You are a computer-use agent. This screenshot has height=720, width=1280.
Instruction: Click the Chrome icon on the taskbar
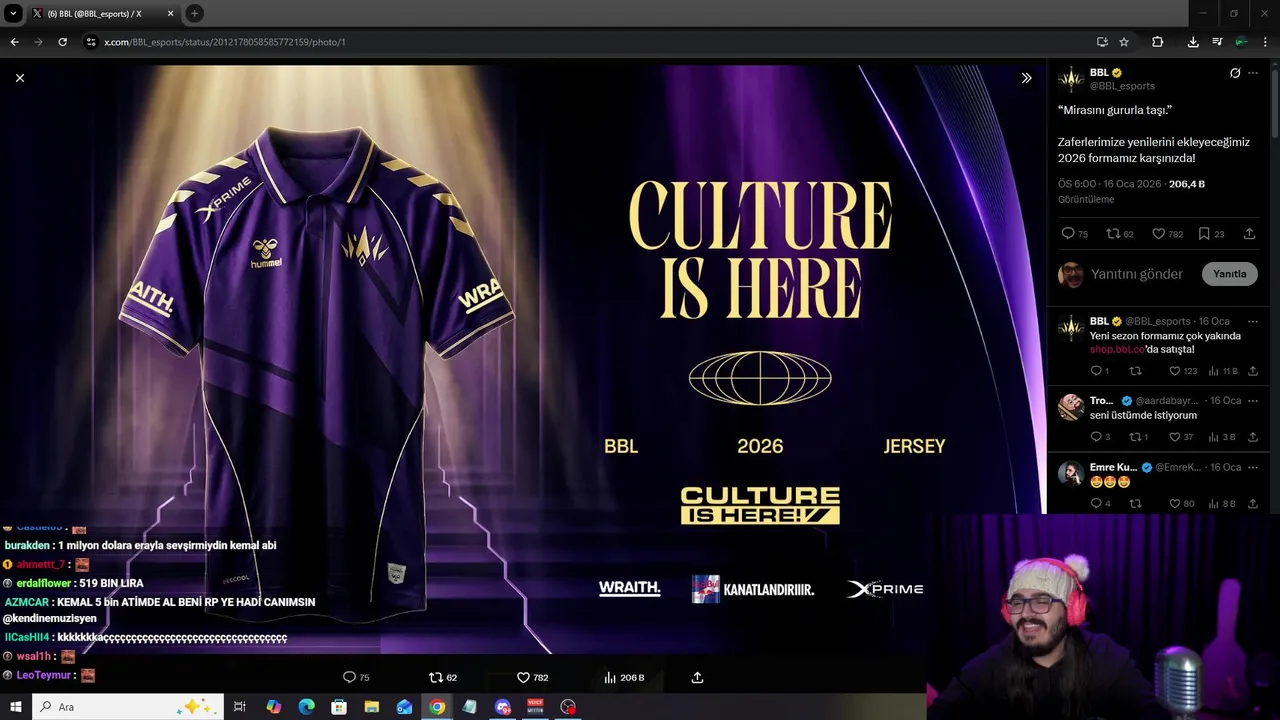pos(437,707)
